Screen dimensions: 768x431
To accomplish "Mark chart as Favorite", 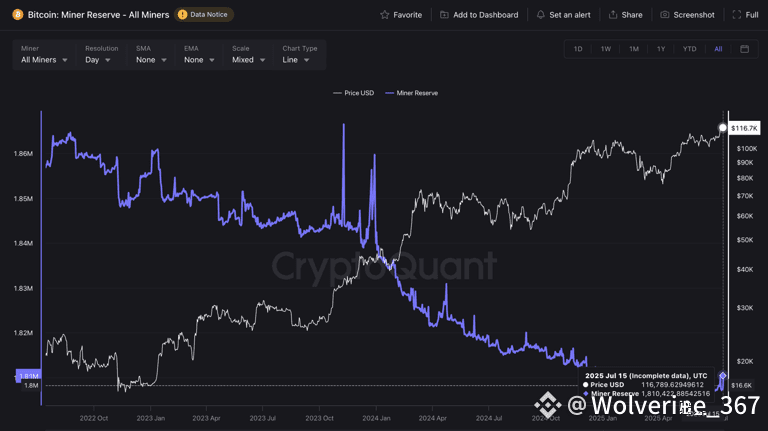I will click(401, 15).
